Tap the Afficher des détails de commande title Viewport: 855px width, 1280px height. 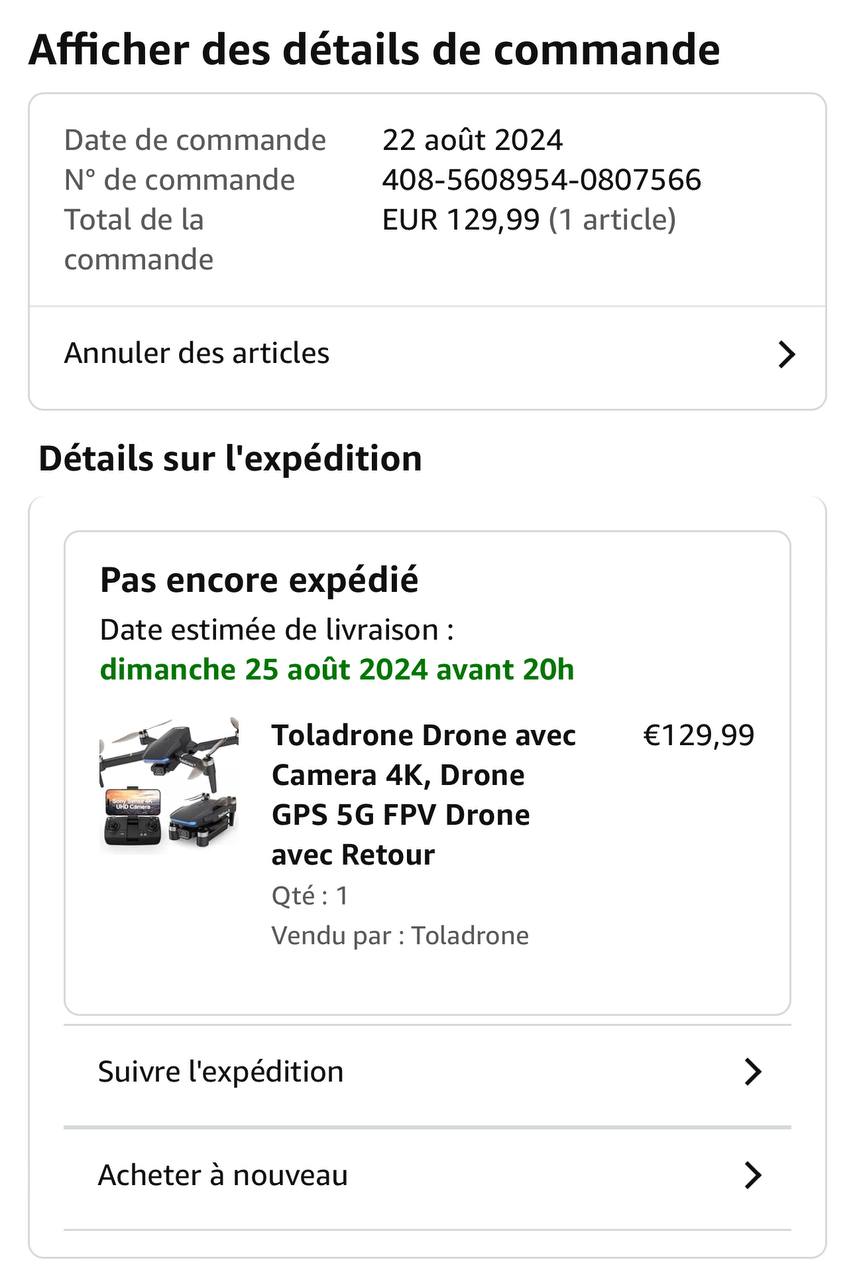pyautogui.click(x=374, y=49)
